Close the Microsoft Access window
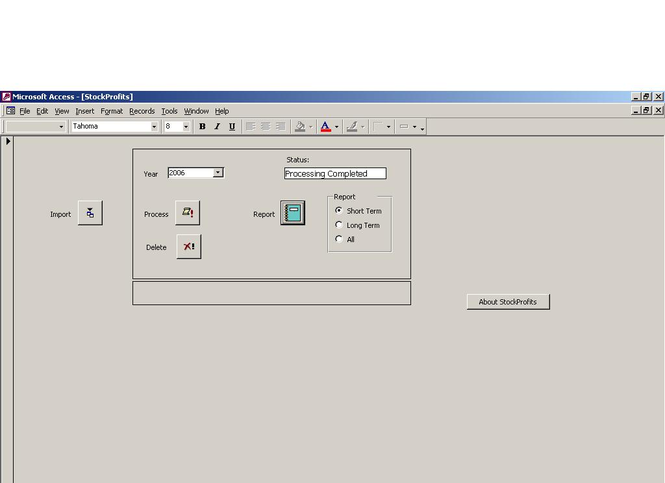 tap(658, 97)
